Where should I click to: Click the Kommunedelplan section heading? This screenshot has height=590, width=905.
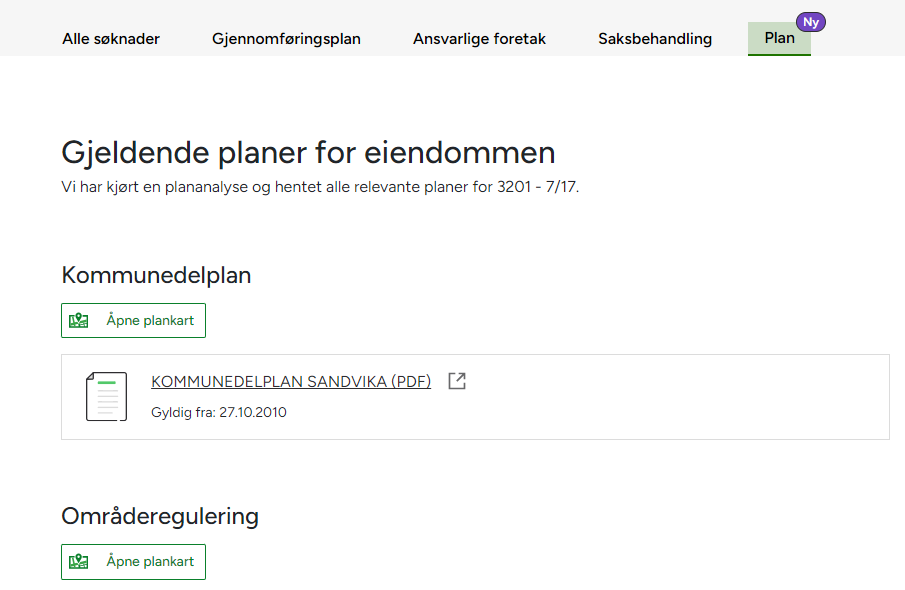[155, 274]
